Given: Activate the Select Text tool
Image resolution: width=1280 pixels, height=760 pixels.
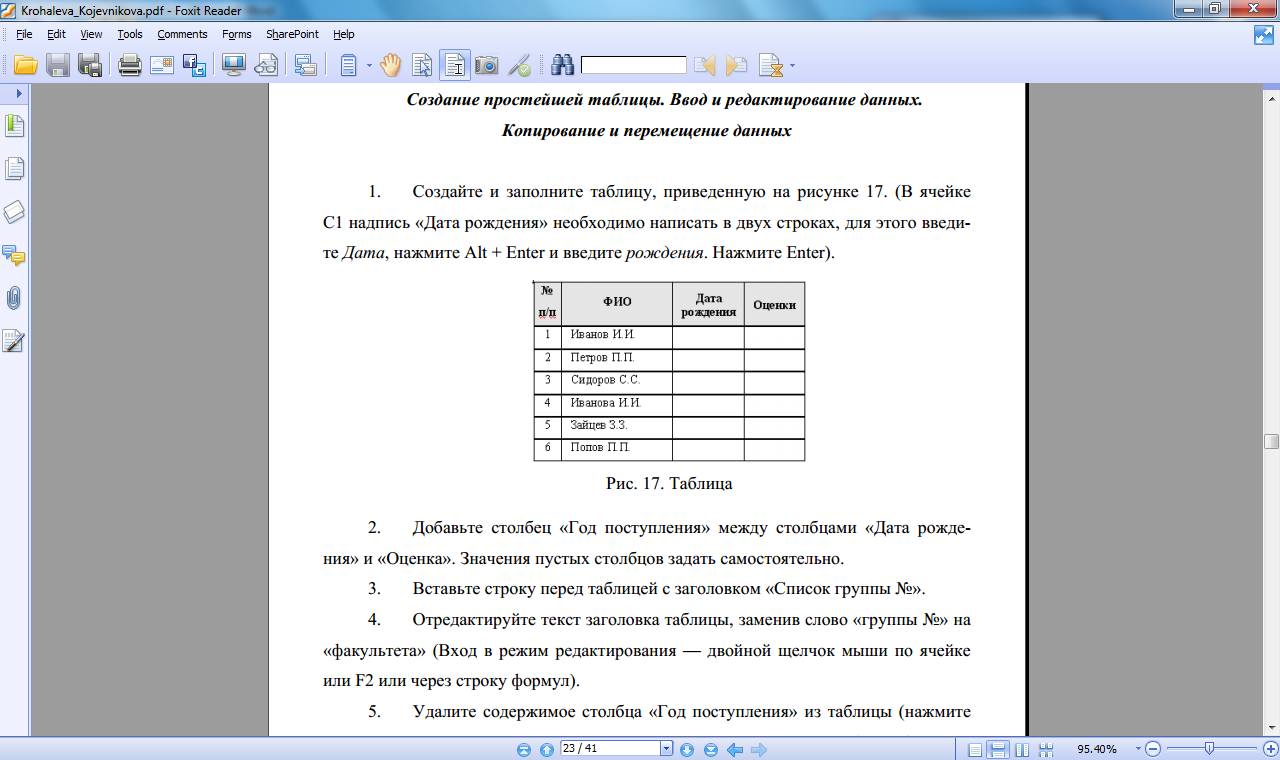Looking at the screenshot, I should (x=456, y=66).
